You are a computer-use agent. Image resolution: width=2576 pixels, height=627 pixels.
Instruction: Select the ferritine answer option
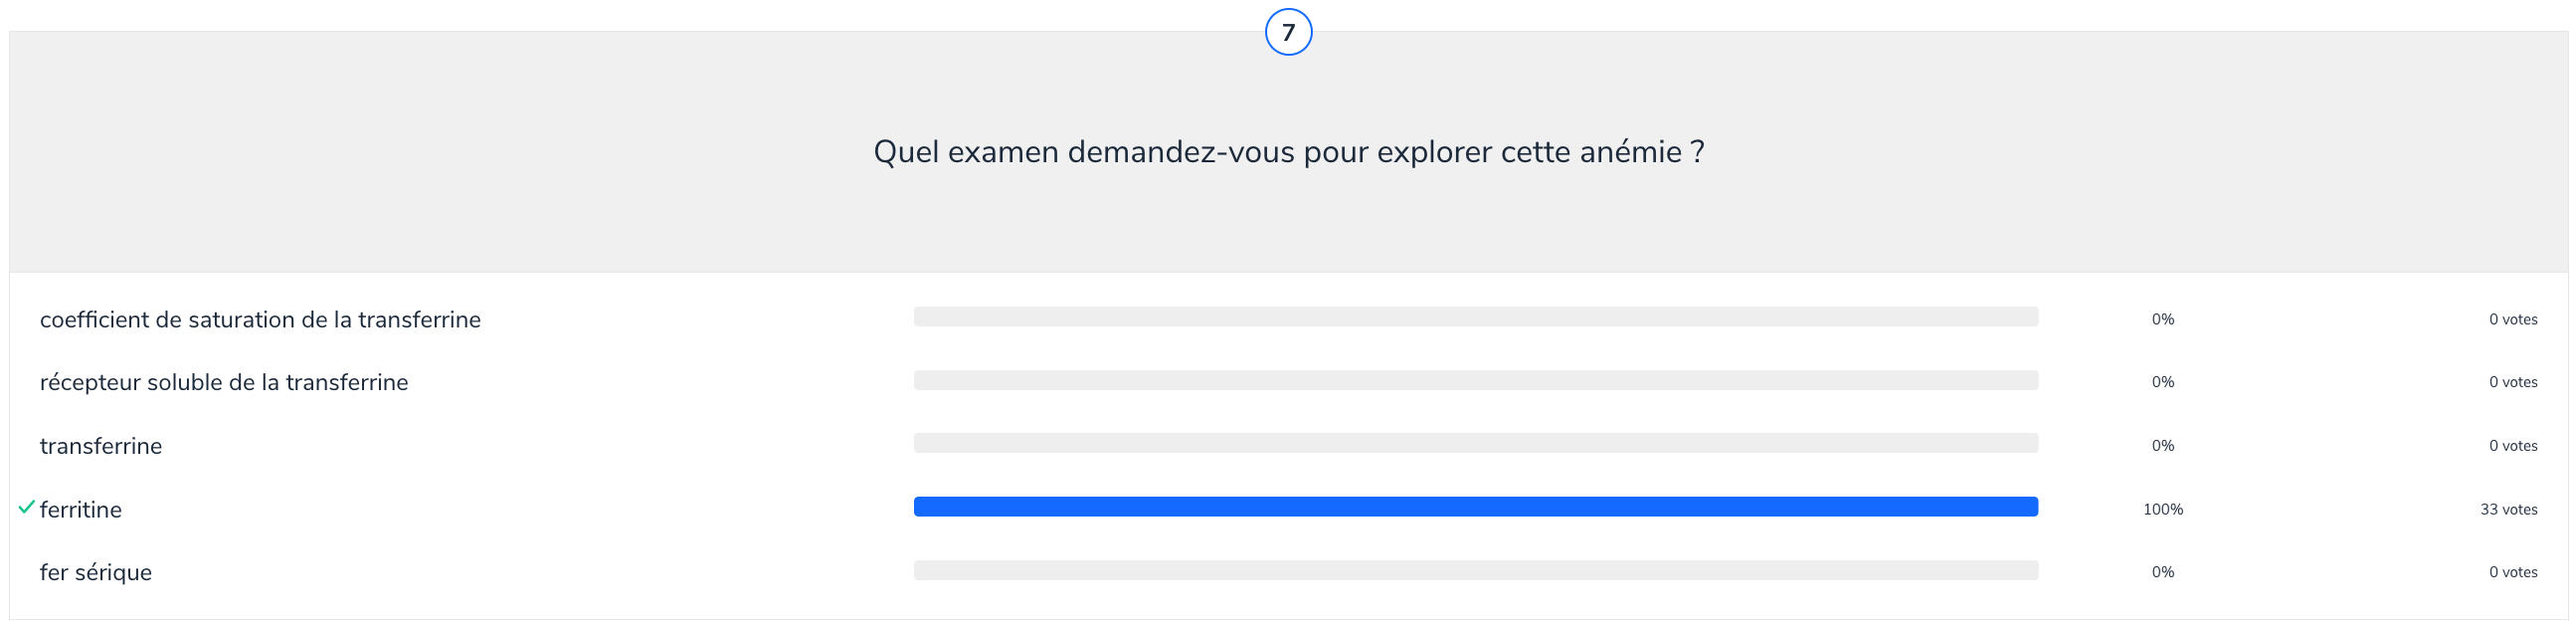(x=81, y=510)
